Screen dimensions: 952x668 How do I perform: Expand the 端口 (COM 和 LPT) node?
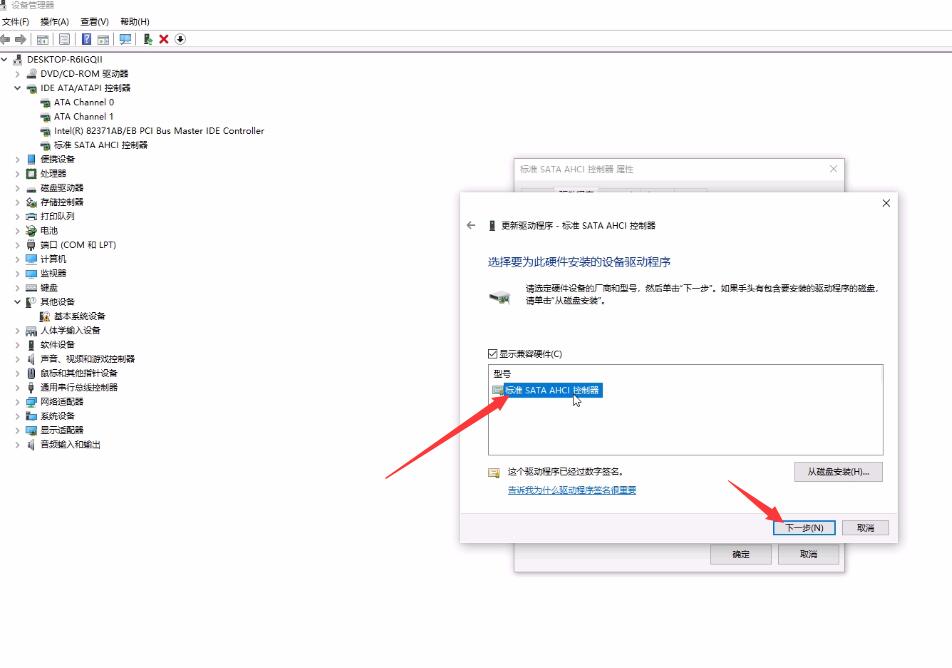pos(18,245)
